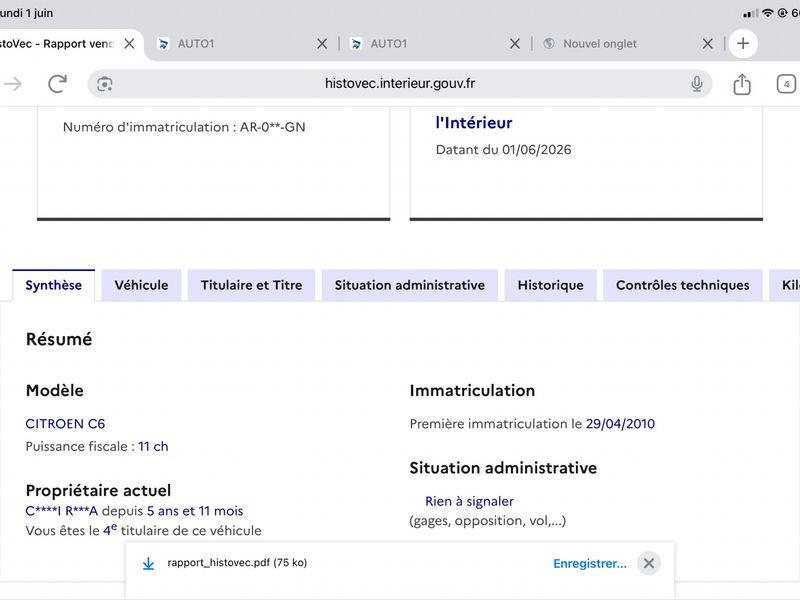This screenshot has width=800, height=600.
Task: Dismiss the rapport_histovec.pdf download banner
Action: coord(649,563)
